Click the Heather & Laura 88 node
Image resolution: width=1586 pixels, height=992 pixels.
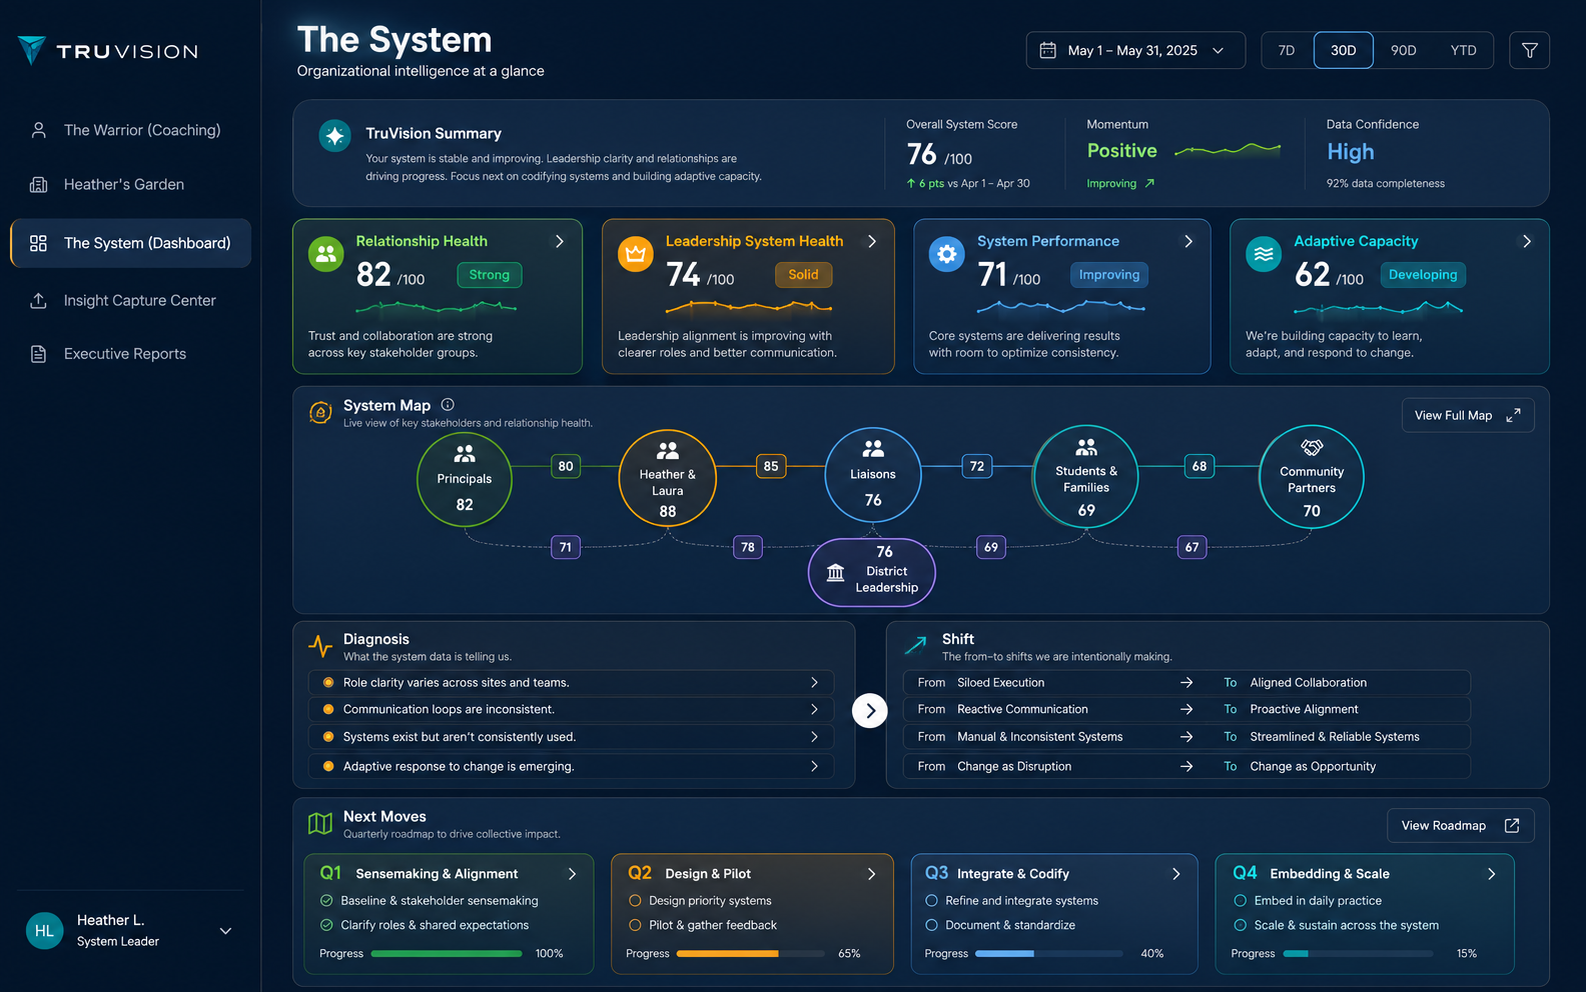668,479
